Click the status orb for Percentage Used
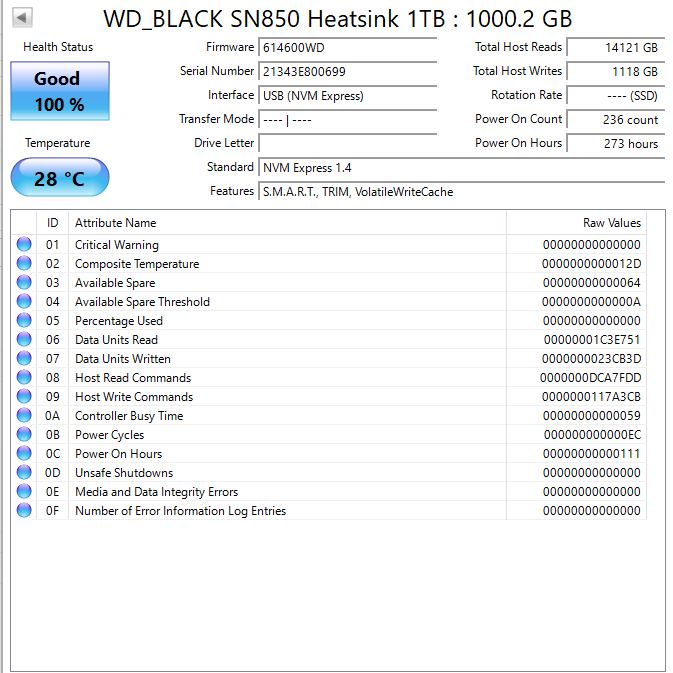Image resolution: width=673 pixels, height=673 pixels. pos(24,320)
